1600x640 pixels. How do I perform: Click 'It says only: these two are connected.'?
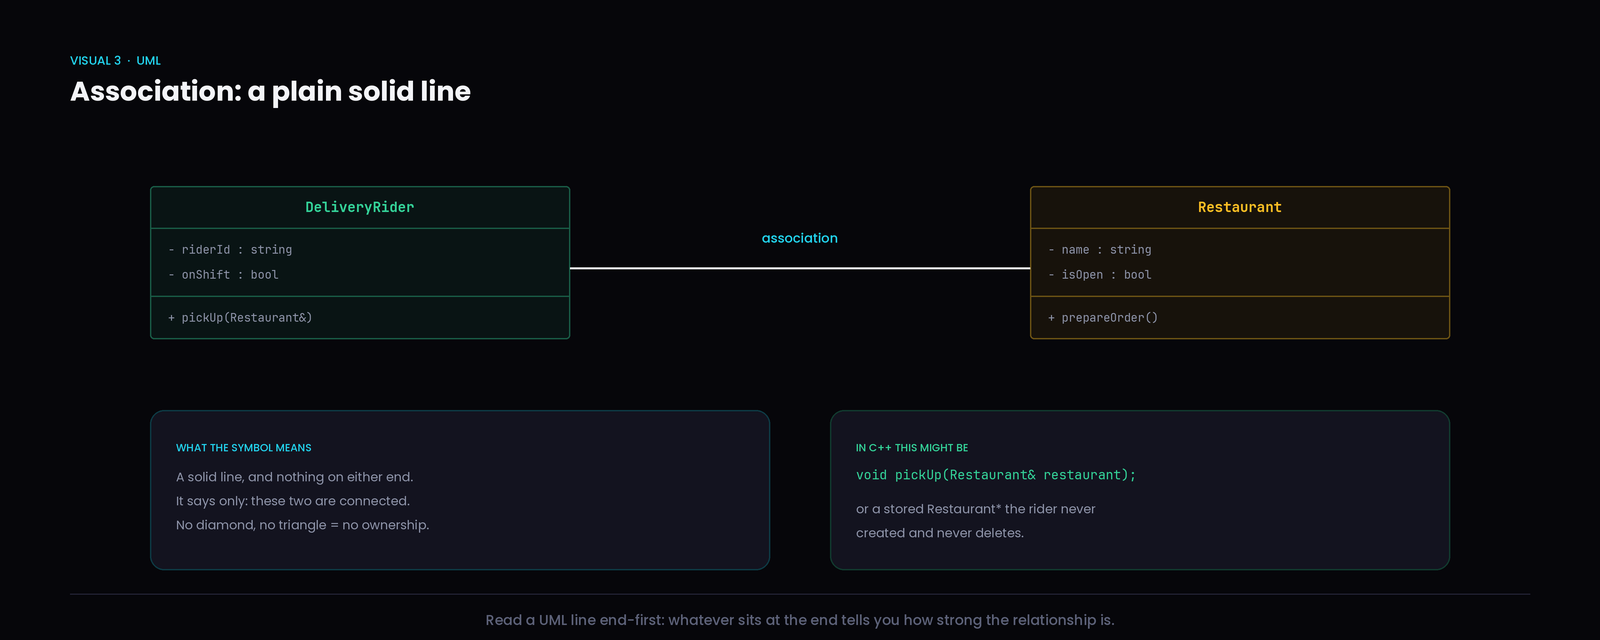[293, 501]
